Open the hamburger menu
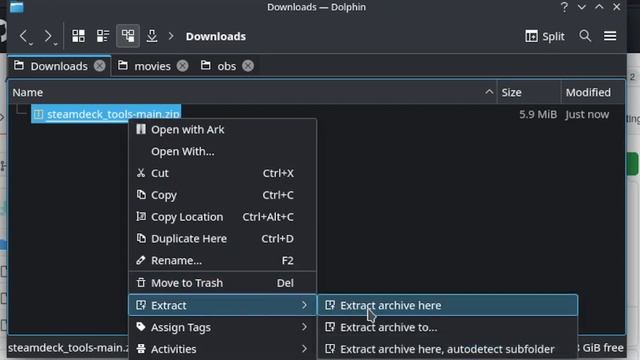 point(610,36)
